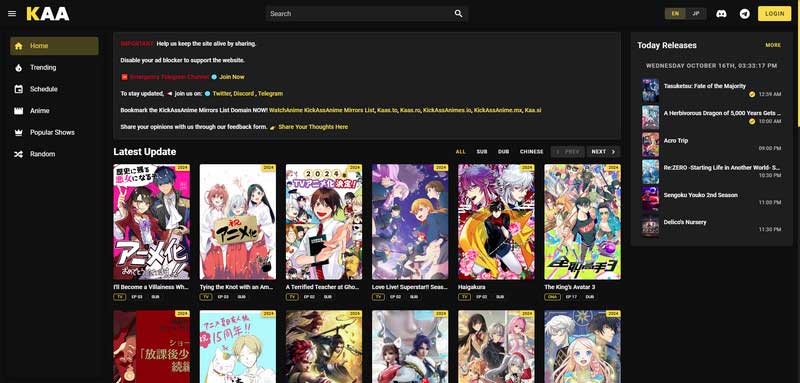
Task: Open the hamburger menu icon
Action: [x=12, y=14]
